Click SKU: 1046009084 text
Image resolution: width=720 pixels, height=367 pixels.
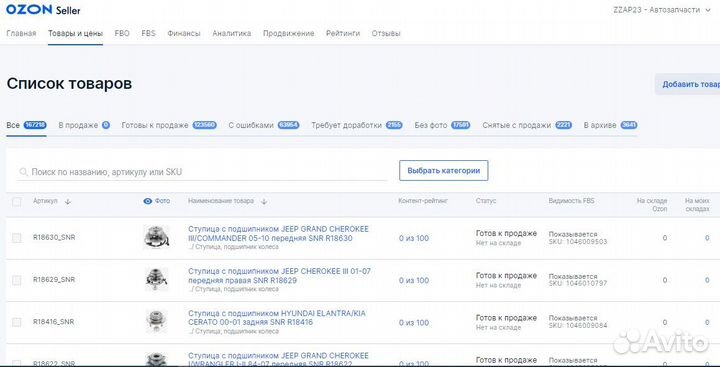point(578,325)
